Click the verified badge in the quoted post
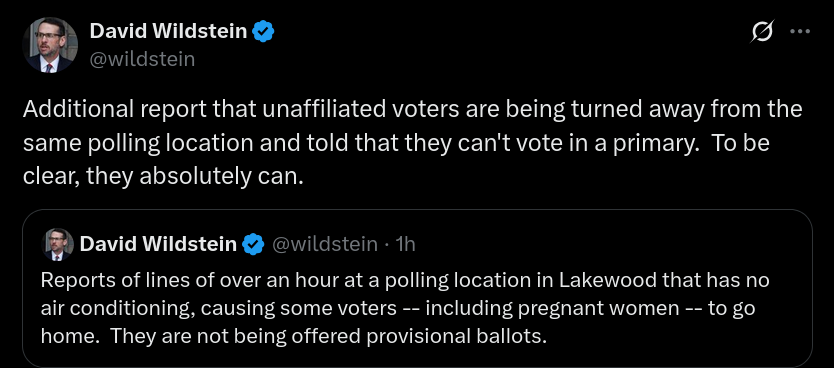The width and height of the screenshot is (834, 368). click(x=253, y=244)
